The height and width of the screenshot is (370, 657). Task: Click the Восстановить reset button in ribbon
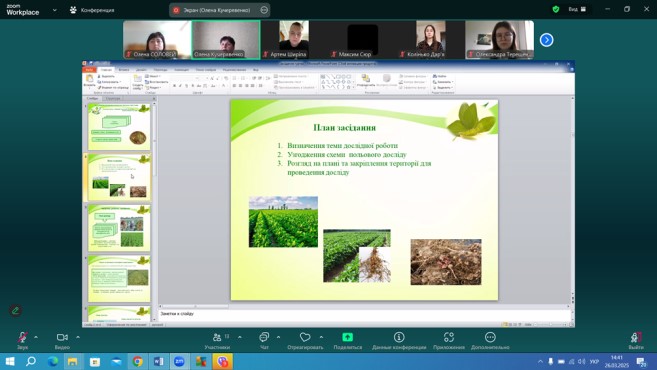click(x=157, y=82)
